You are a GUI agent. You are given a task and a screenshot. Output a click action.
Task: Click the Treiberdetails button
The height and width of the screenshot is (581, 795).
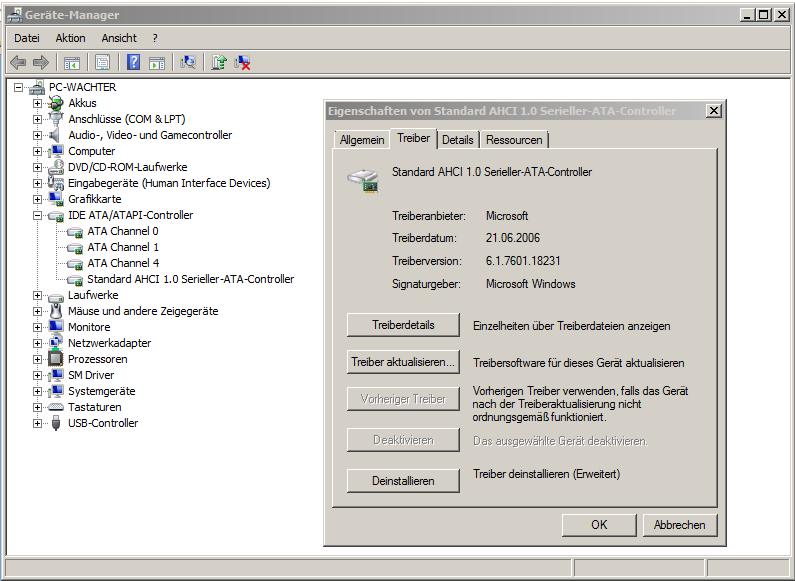point(403,325)
